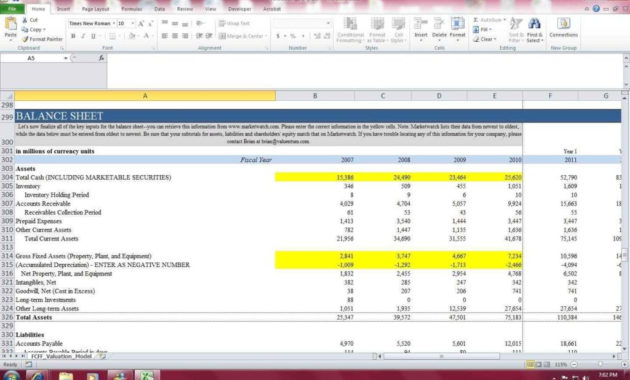Open the Number format dropdown
The image size is (630, 380).
328,23
